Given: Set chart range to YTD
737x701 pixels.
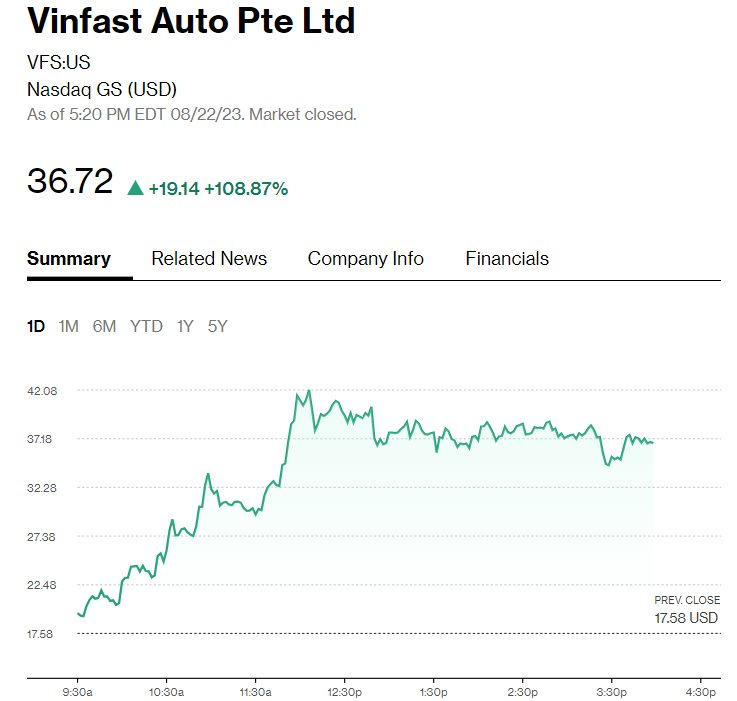Looking at the screenshot, I should [x=147, y=326].
